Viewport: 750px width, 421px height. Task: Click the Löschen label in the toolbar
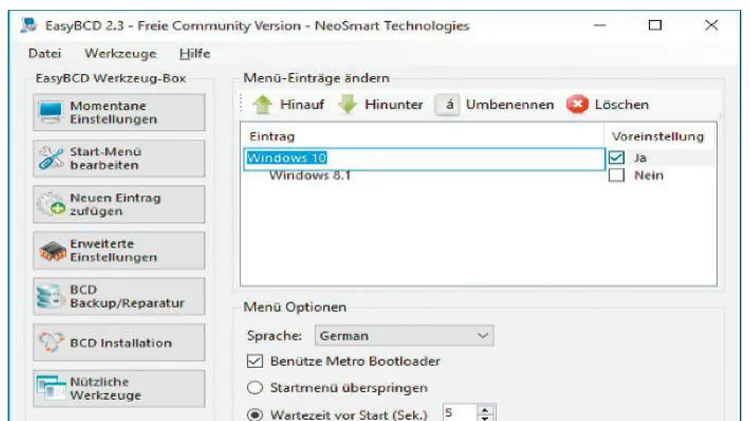pos(622,104)
